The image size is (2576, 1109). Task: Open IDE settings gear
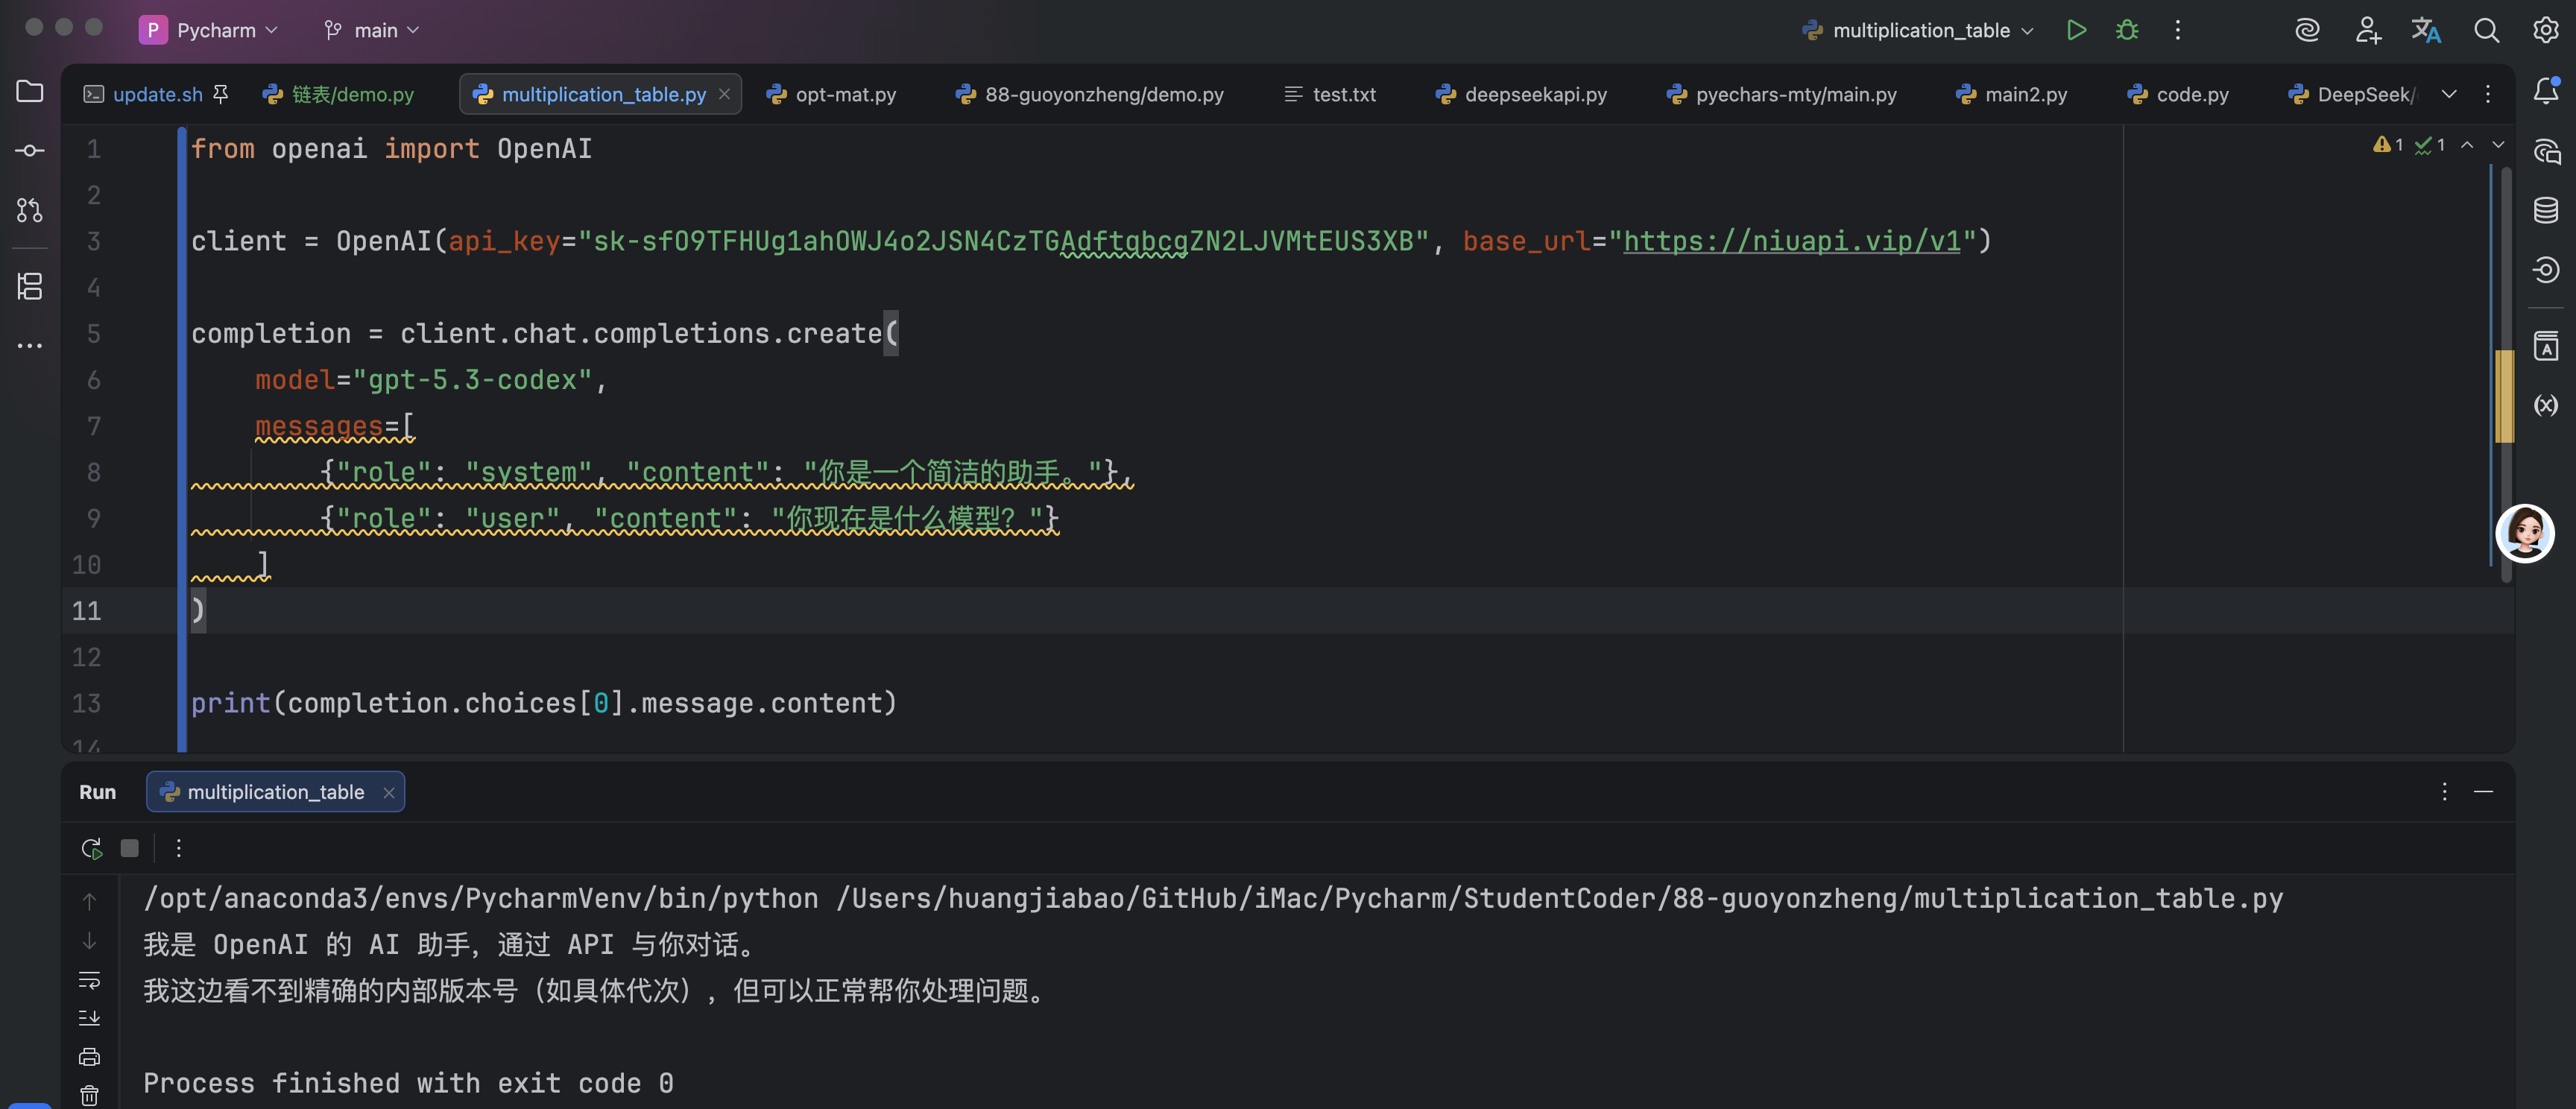pyautogui.click(x=2545, y=30)
